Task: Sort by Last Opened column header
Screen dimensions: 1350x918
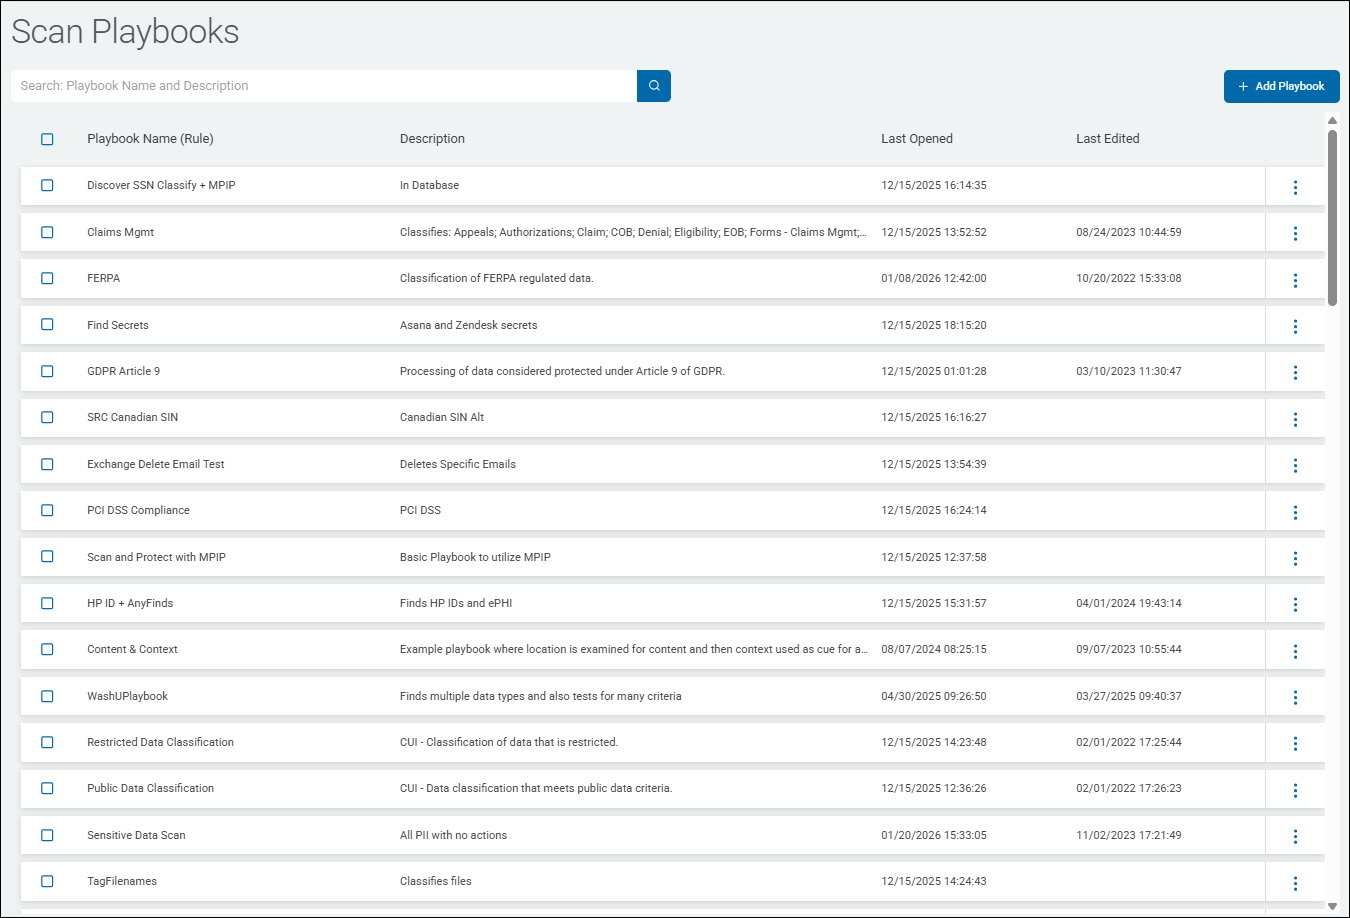Action: 916,139
